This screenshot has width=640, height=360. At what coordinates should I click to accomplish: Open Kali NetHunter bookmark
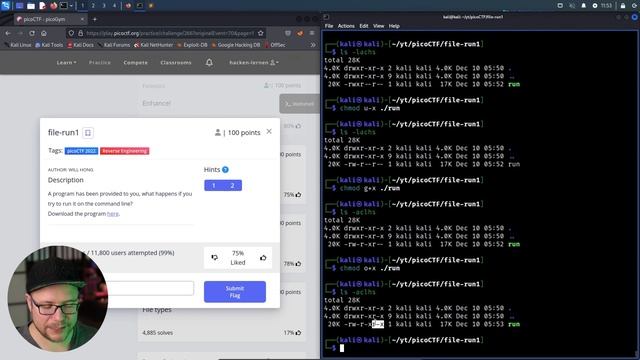tap(153, 45)
